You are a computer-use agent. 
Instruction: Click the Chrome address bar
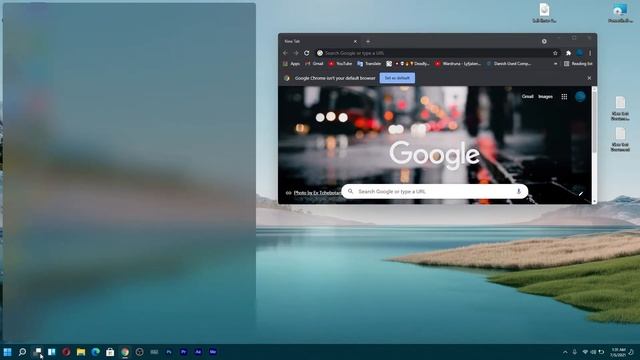coord(437,53)
